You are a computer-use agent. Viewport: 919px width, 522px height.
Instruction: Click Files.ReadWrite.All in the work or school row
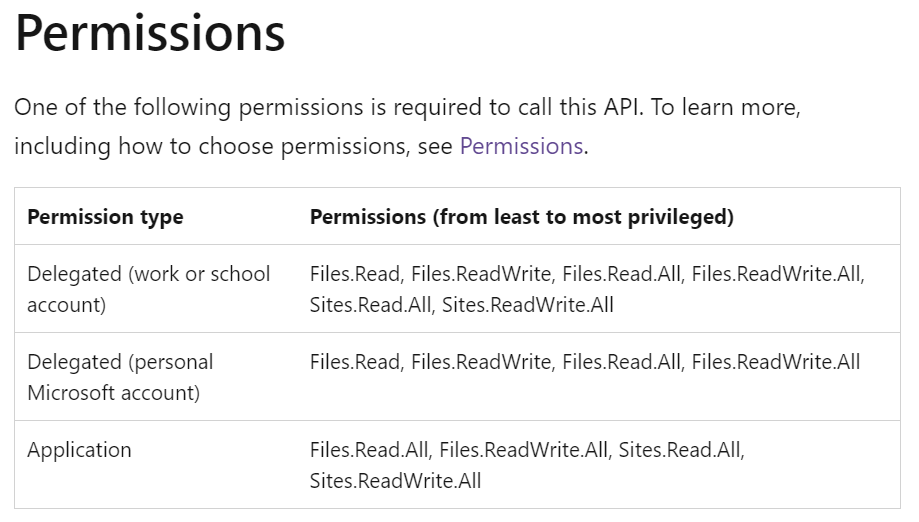click(x=776, y=274)
